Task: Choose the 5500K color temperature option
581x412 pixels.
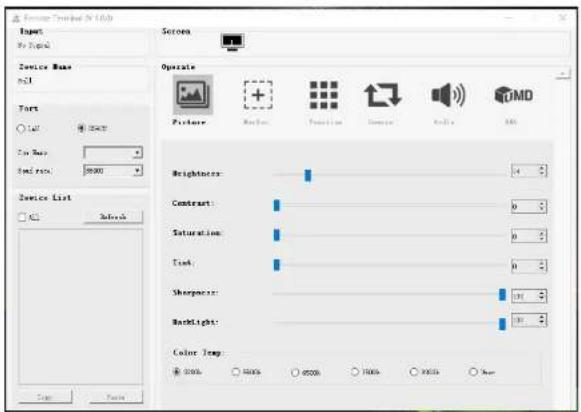Action: point(236,371)
